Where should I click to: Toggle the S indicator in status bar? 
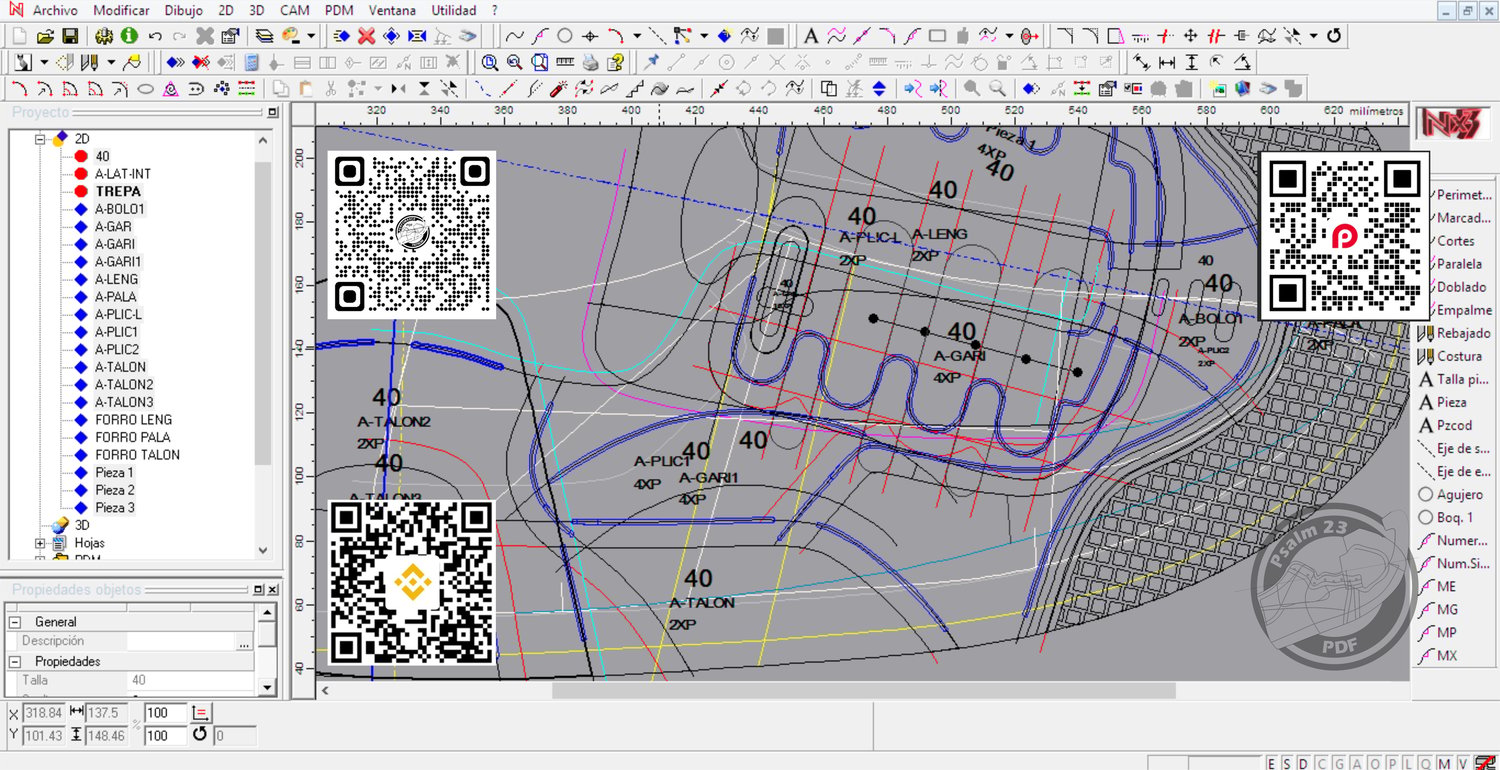1286,763
